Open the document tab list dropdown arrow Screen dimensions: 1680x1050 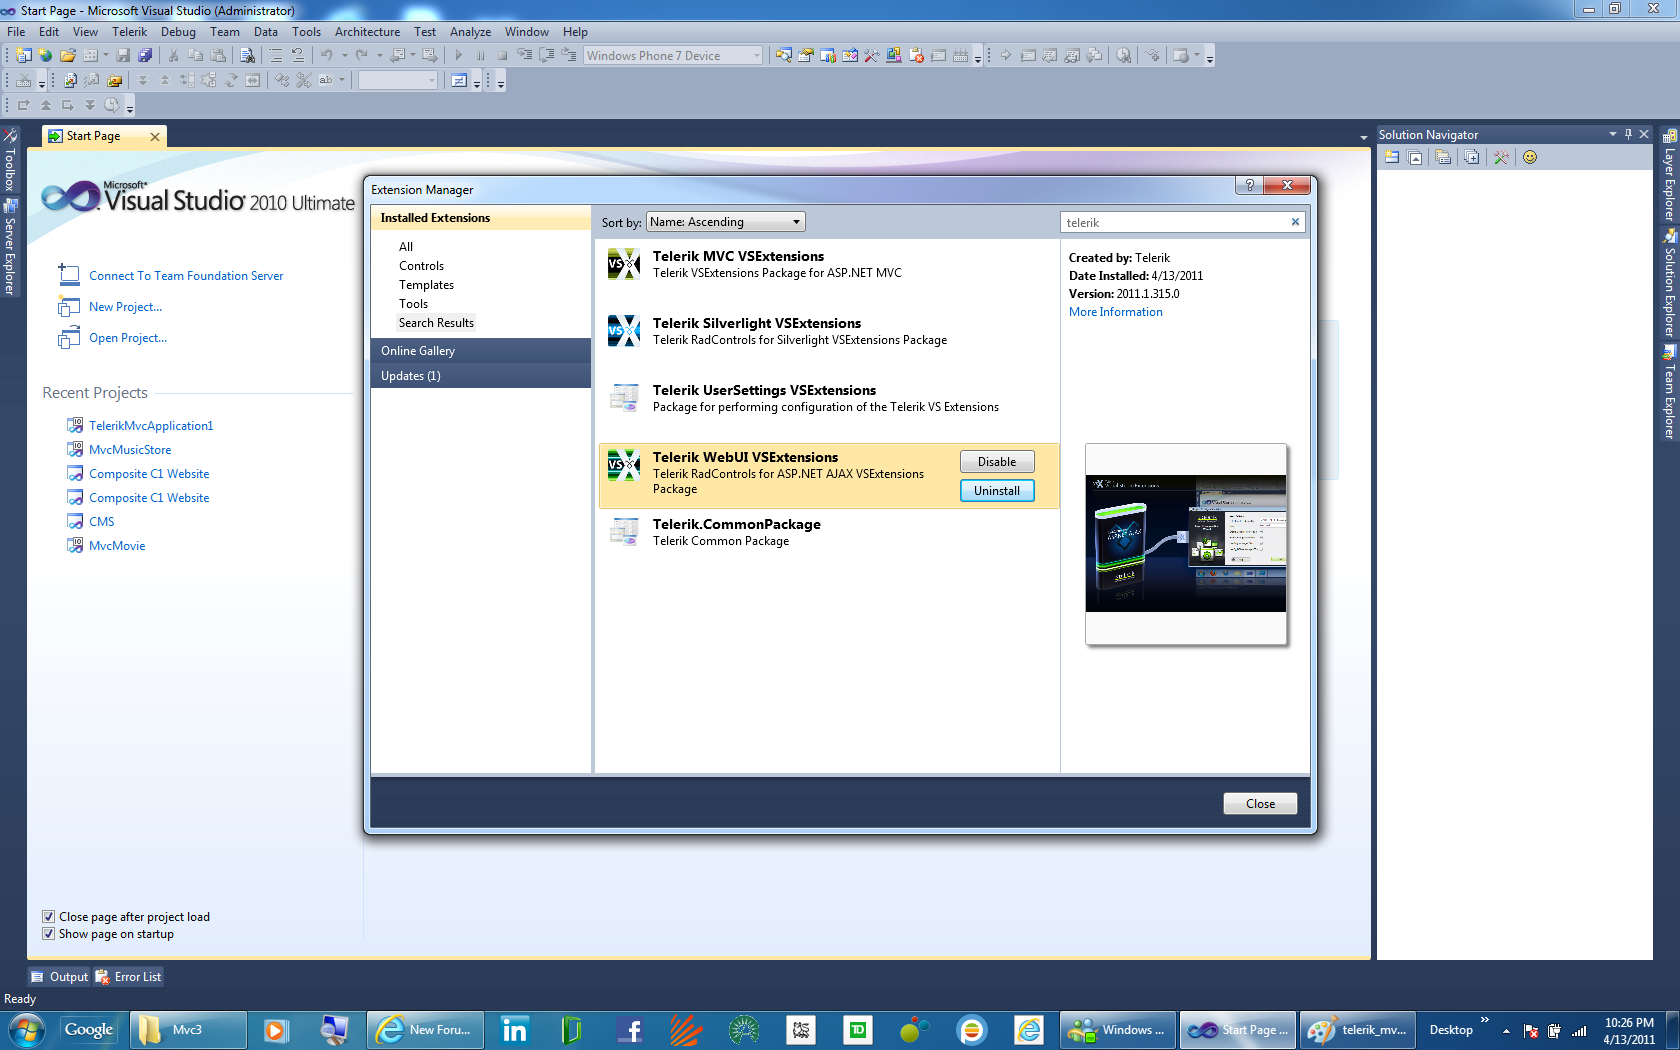tap(1363, 137)
